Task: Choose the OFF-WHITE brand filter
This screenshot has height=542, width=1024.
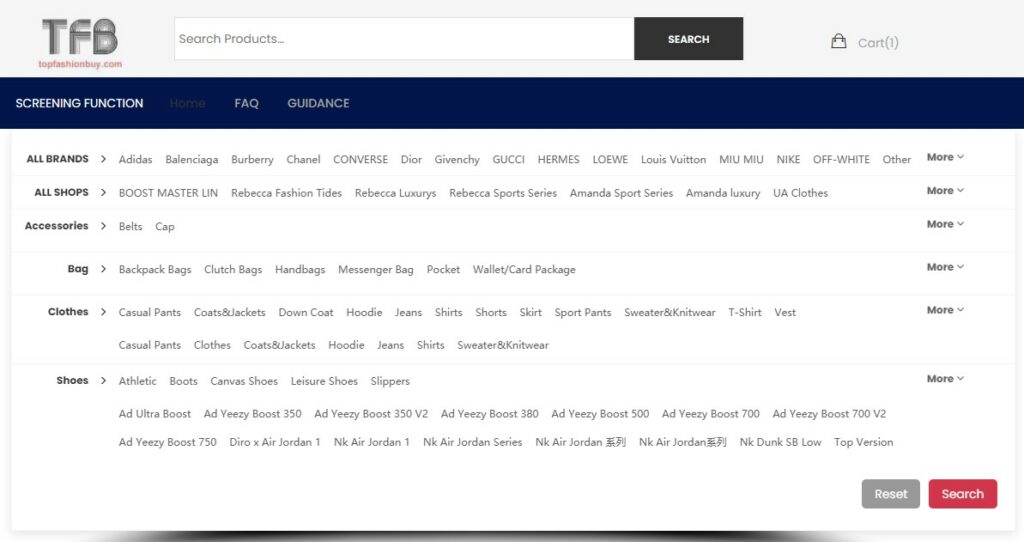Action: [841, 159]
